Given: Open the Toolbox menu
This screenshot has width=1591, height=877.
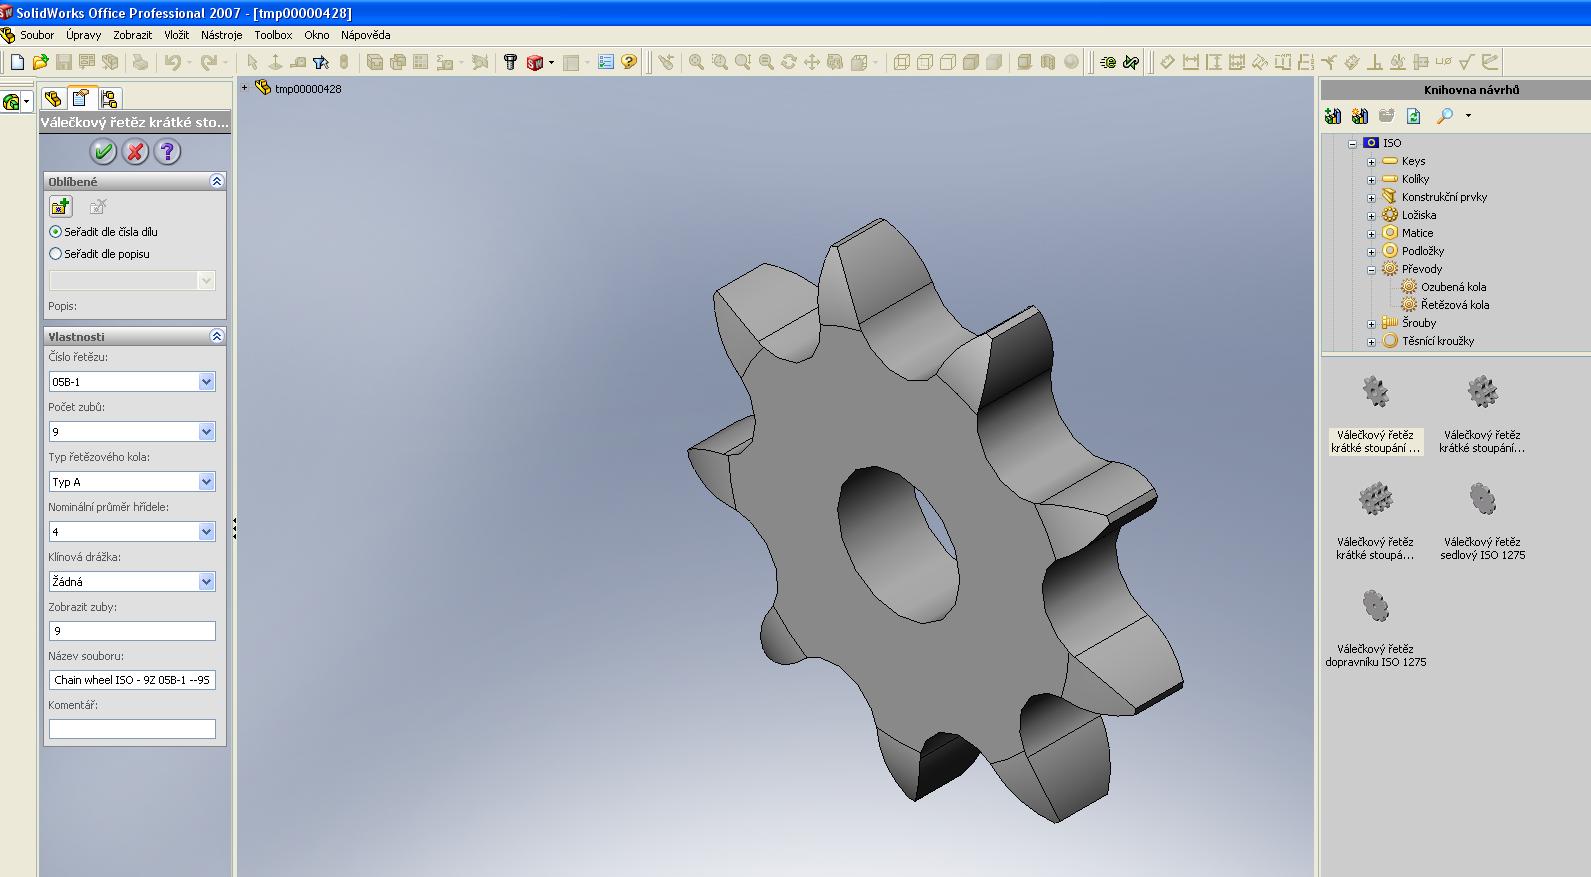Looking at the screenshot, I should 273,35.
